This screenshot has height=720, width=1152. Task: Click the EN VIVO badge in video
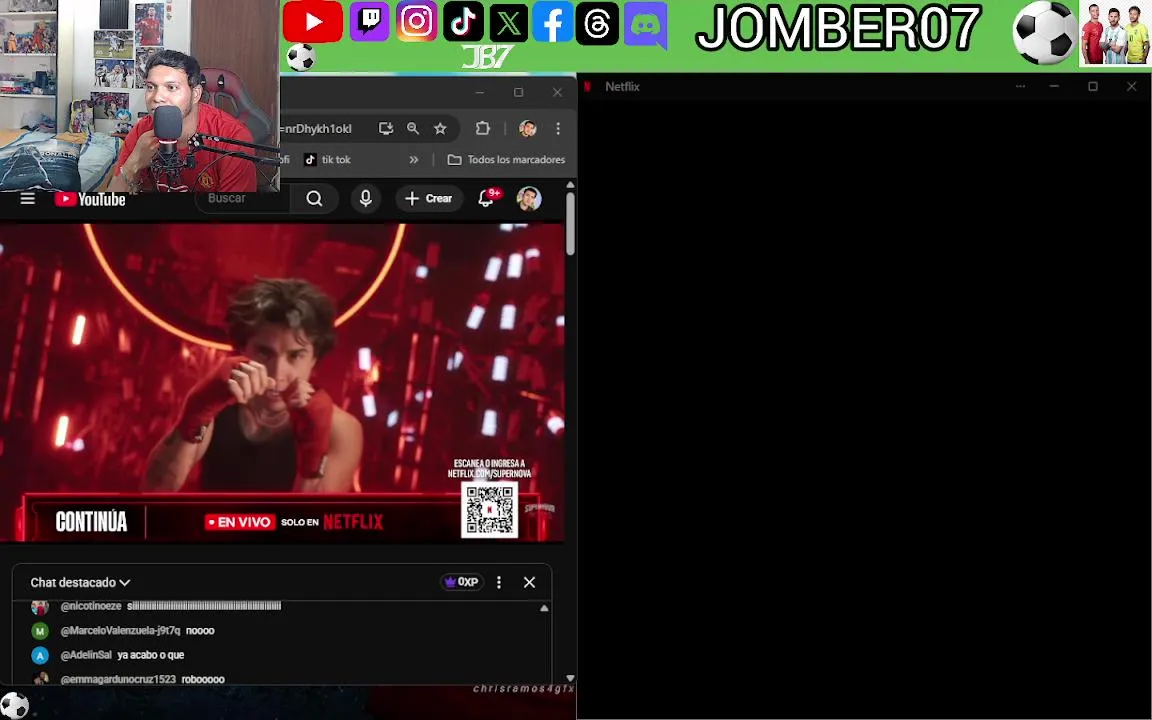[x=240, y=522]
